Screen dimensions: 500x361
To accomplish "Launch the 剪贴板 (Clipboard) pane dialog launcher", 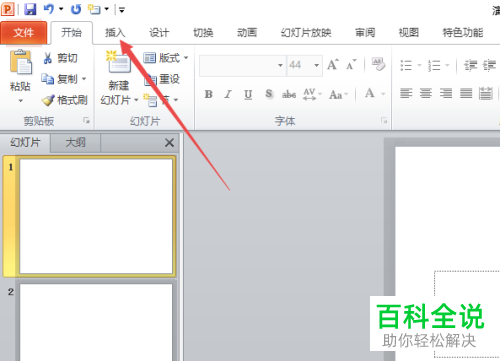I will [86, 121].
